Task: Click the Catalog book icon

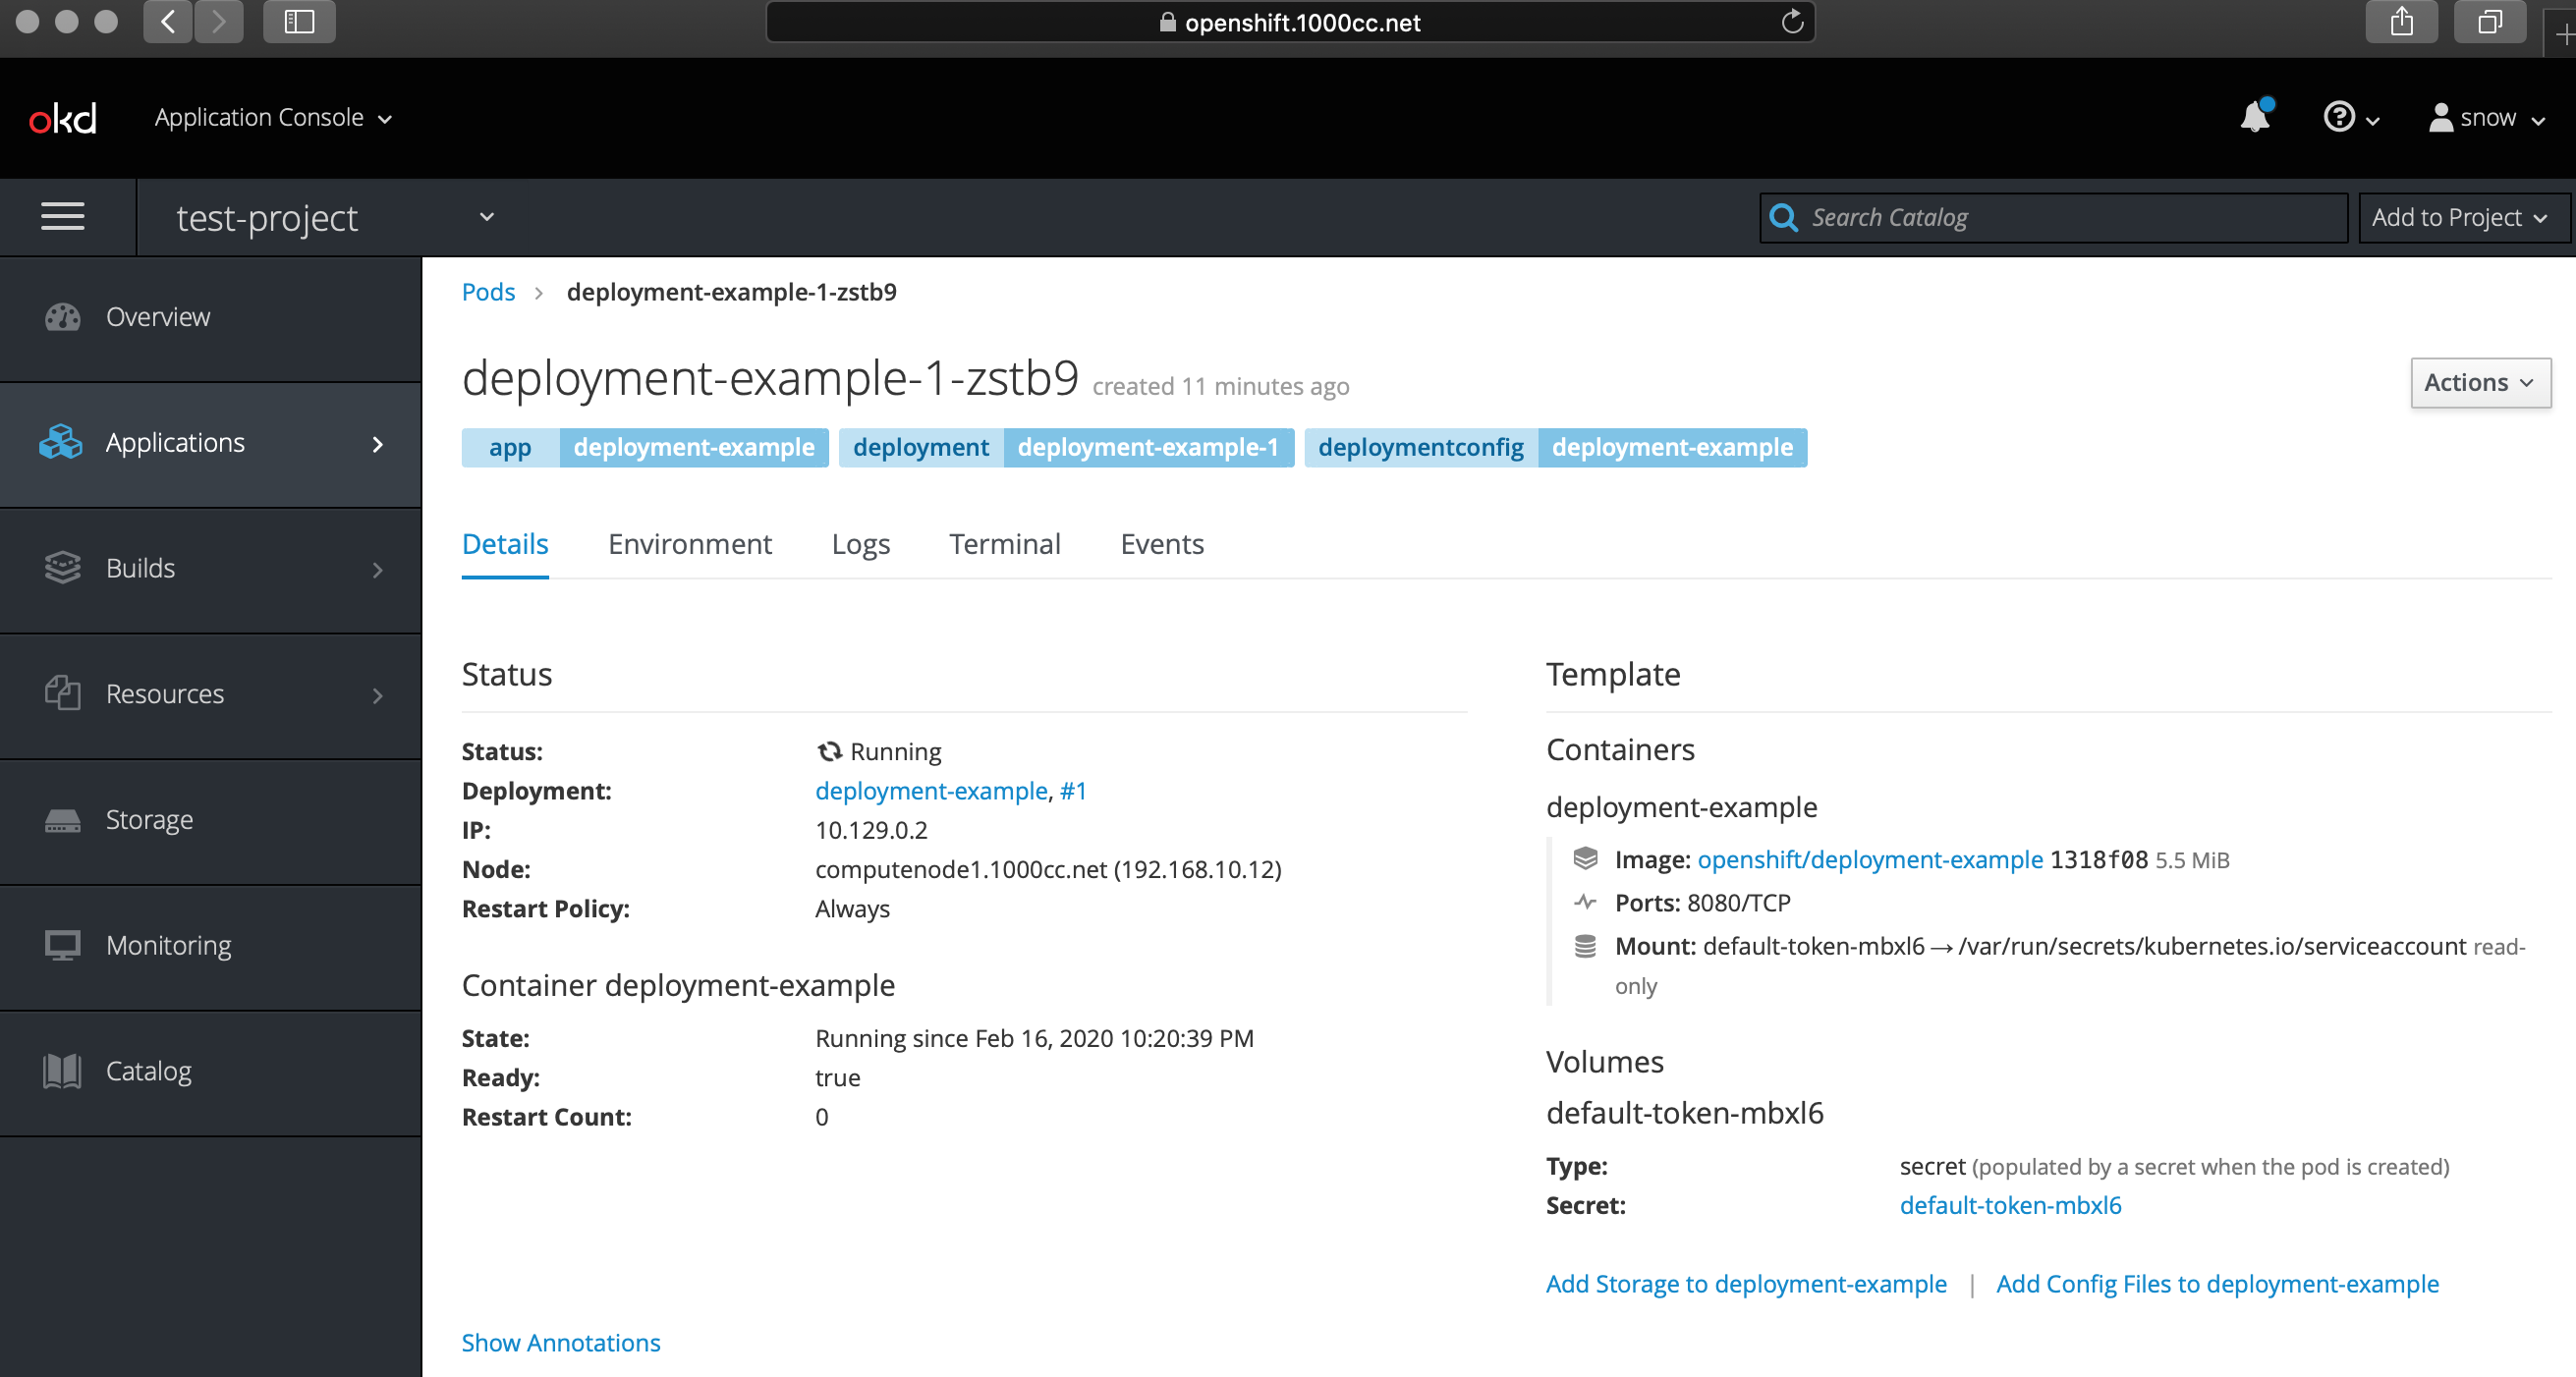Action: pos(62,1071)
